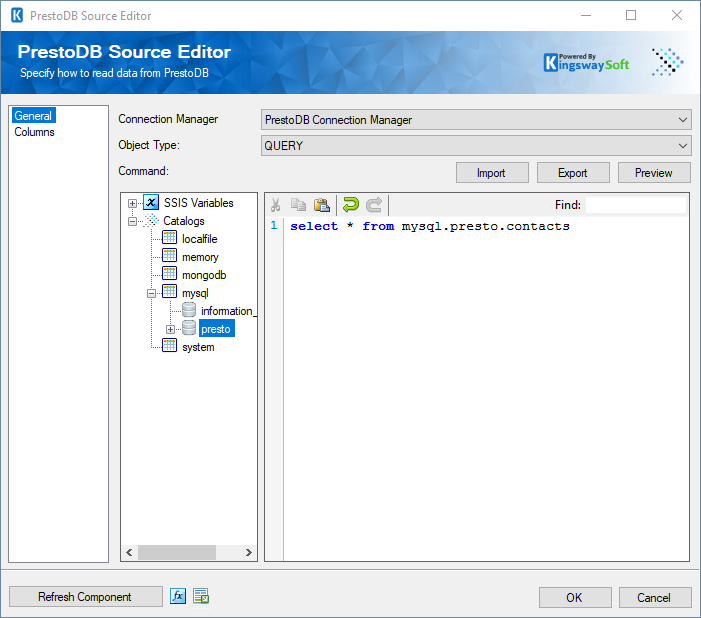Click the Cancel button

(655, 597)
